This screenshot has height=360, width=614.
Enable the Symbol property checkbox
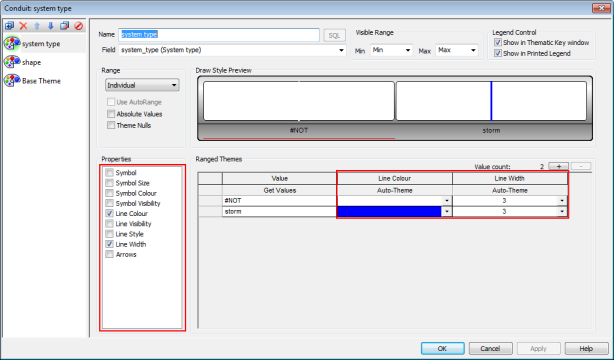coord(110,173)
